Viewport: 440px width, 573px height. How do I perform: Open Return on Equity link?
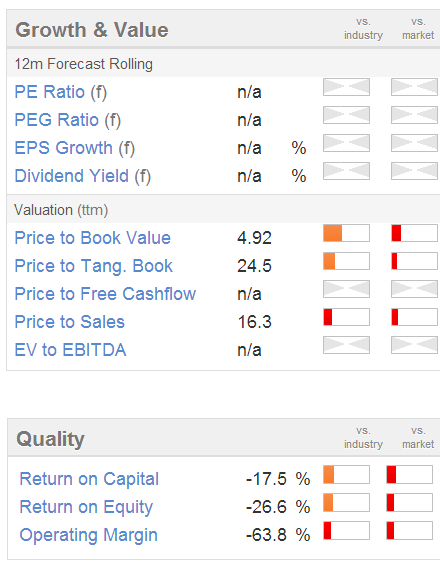tap(86, 507)
